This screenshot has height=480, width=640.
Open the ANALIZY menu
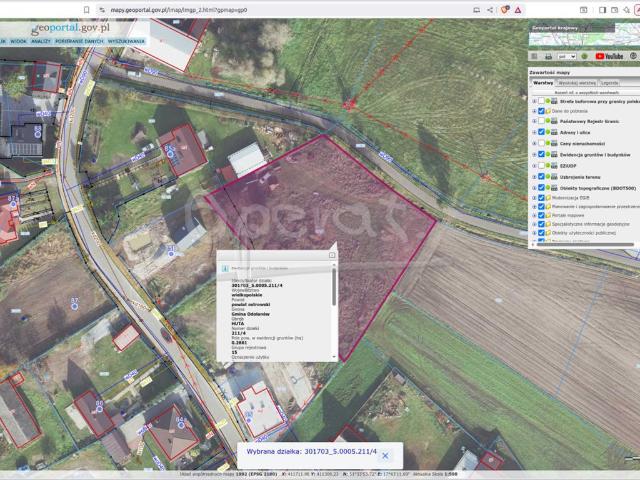click(41, 41)
